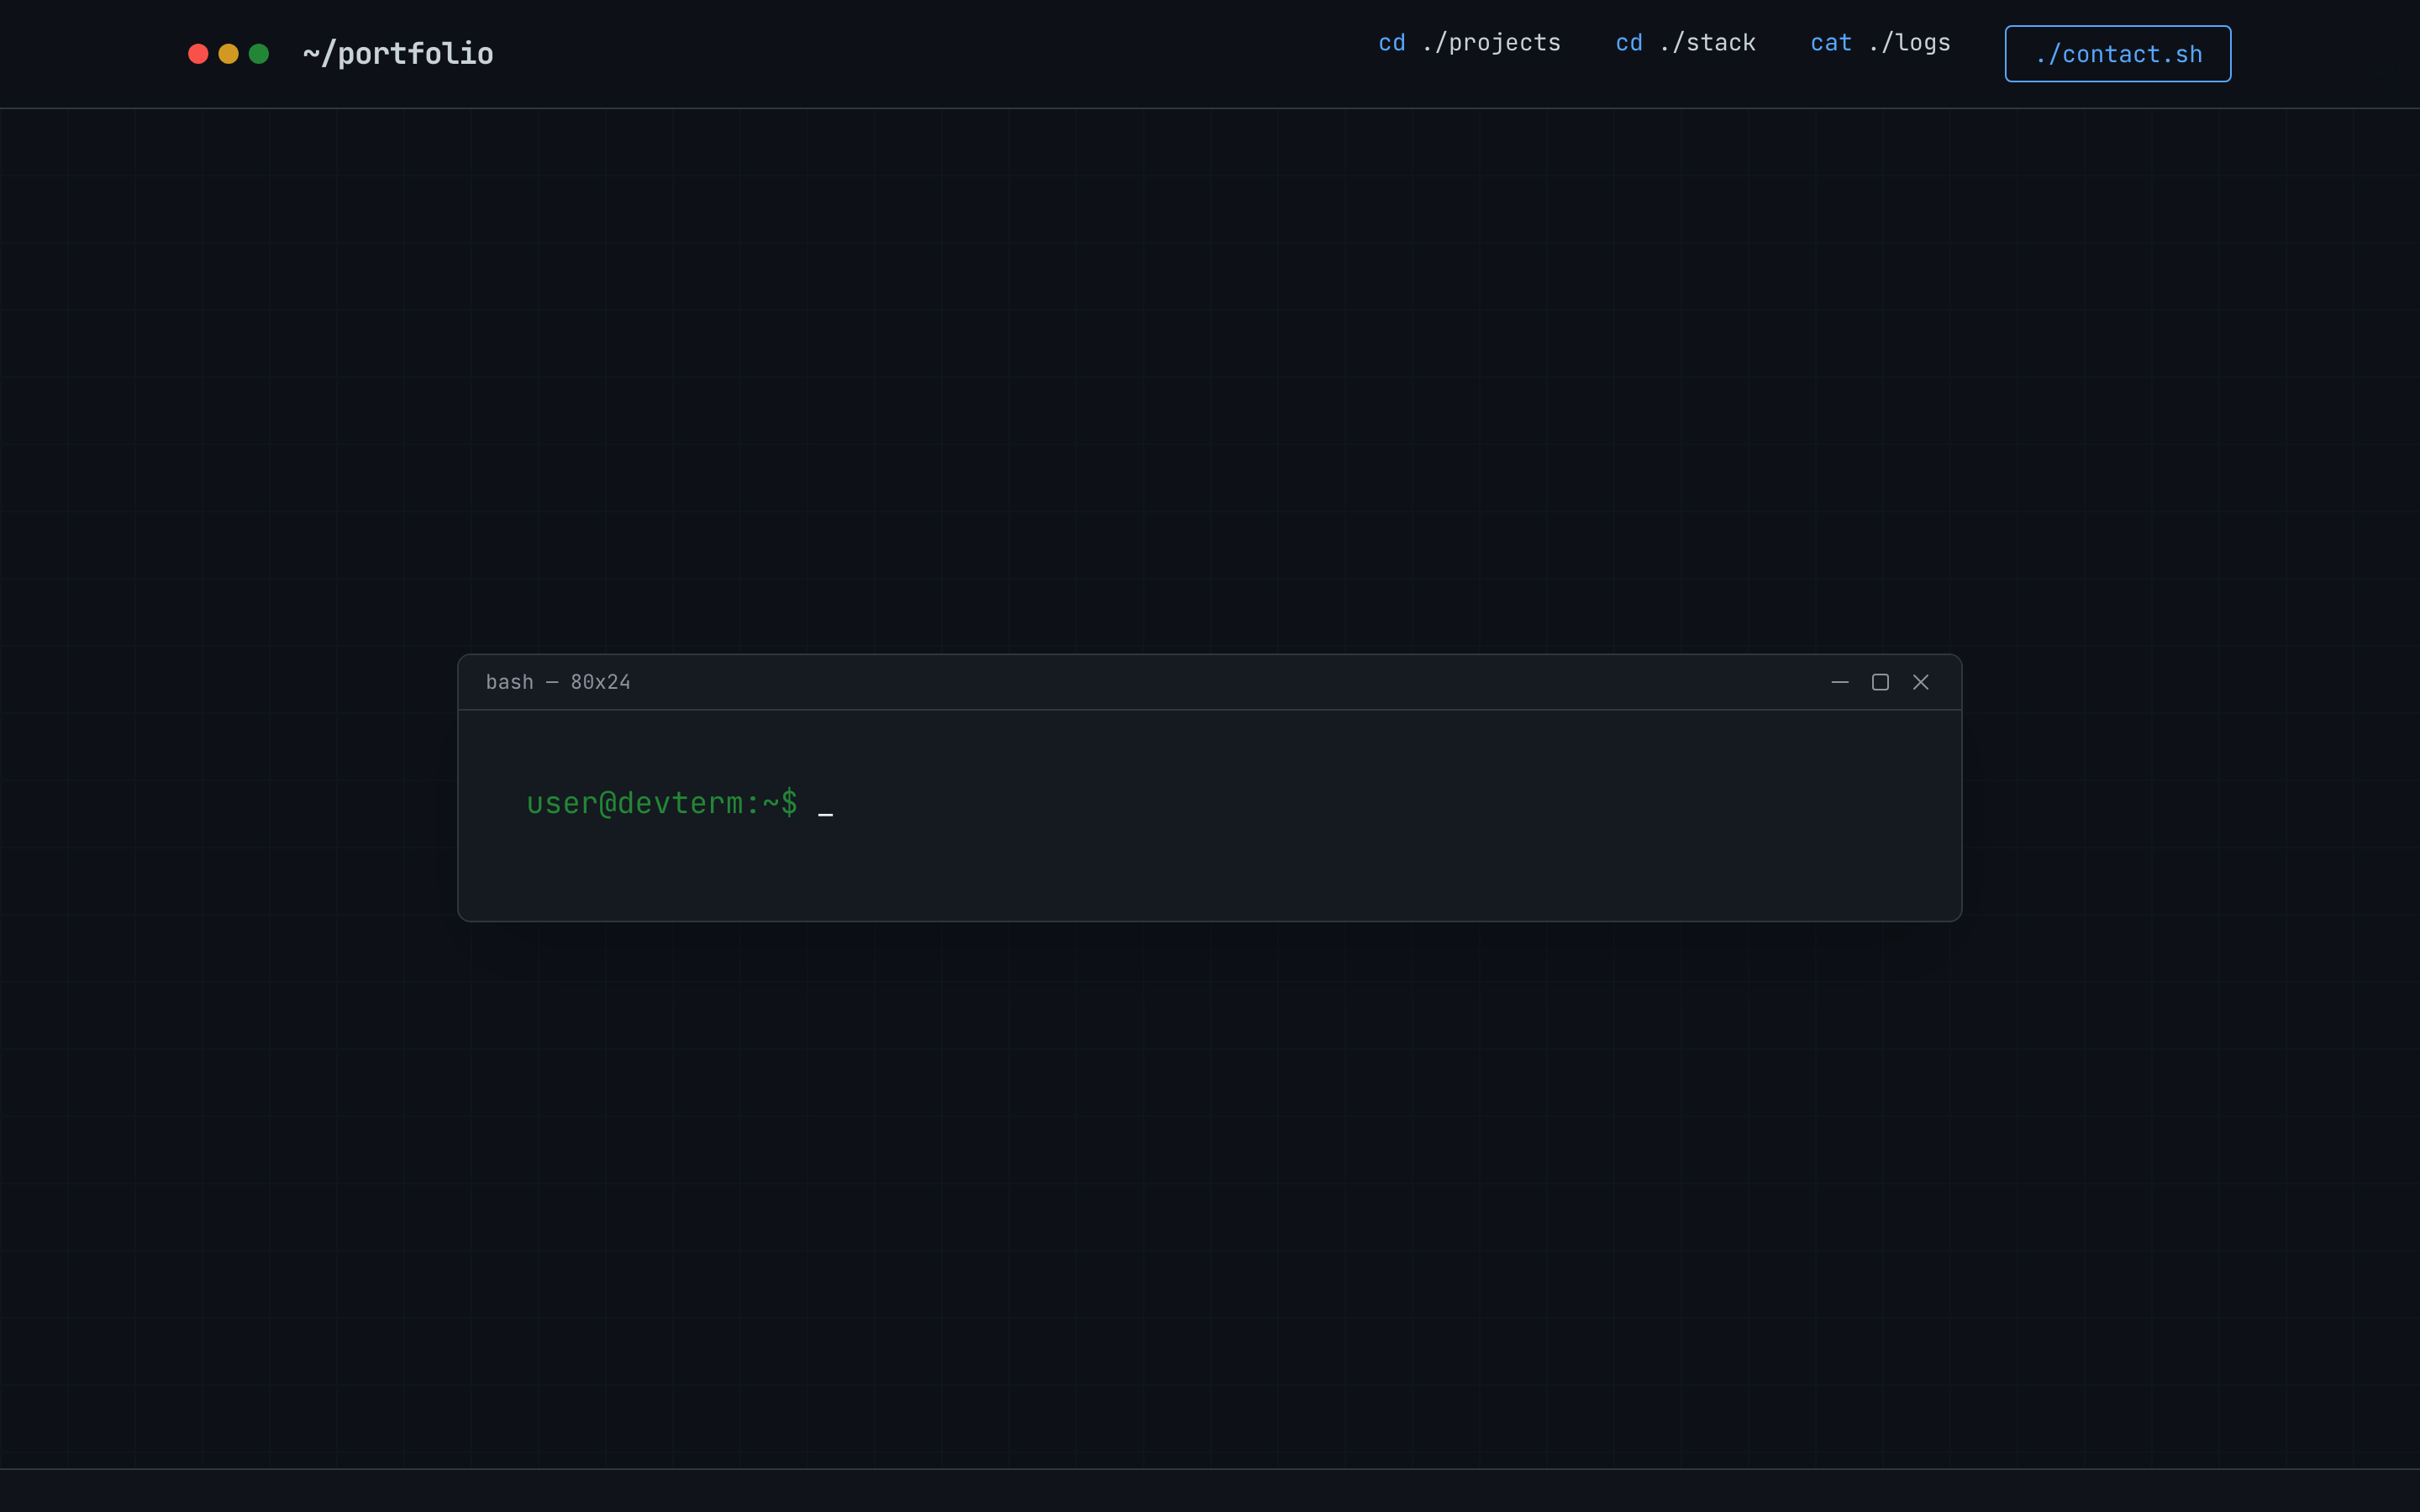The width and height of the screenshot is (2420, 1512).
Task: Click inside the terminal command input line
Action: (900, 802)
